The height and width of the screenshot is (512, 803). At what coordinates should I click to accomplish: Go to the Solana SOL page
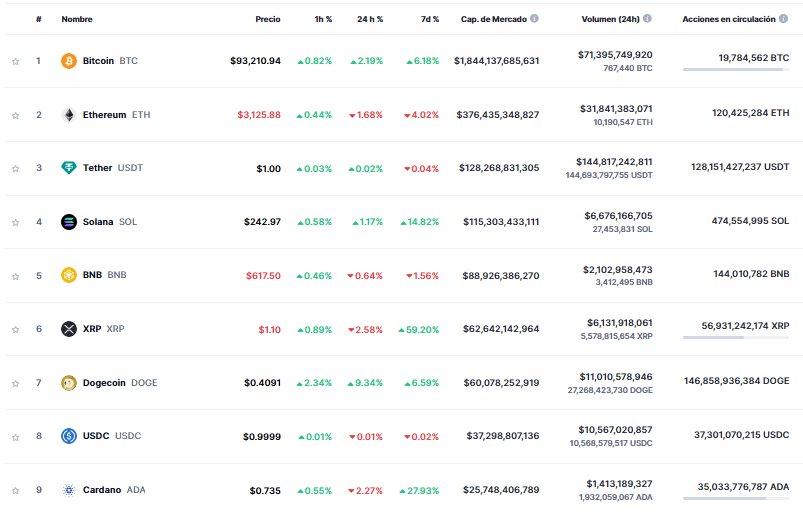click(110, 222)
